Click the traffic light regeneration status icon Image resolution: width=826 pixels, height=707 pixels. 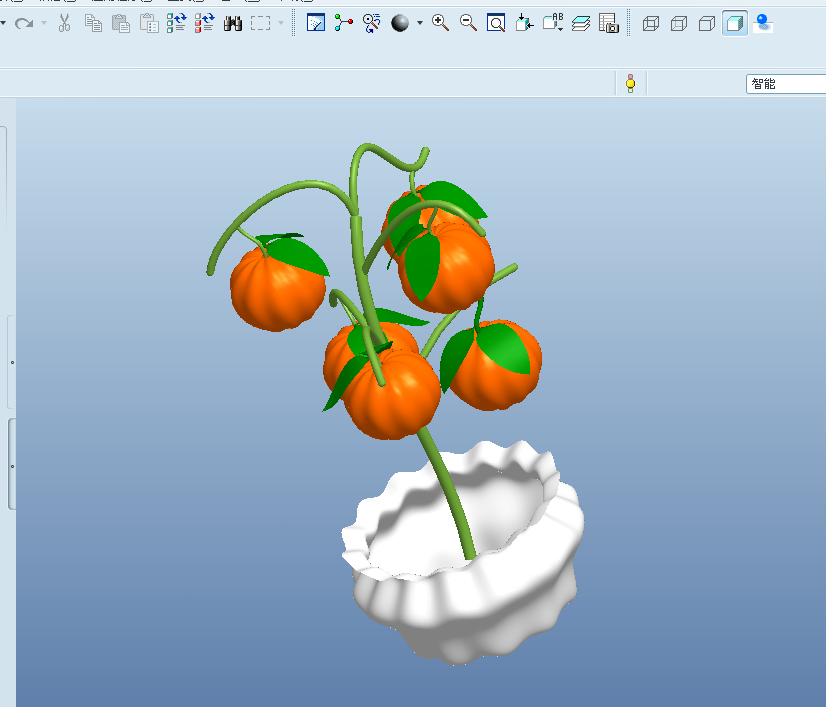631,84
